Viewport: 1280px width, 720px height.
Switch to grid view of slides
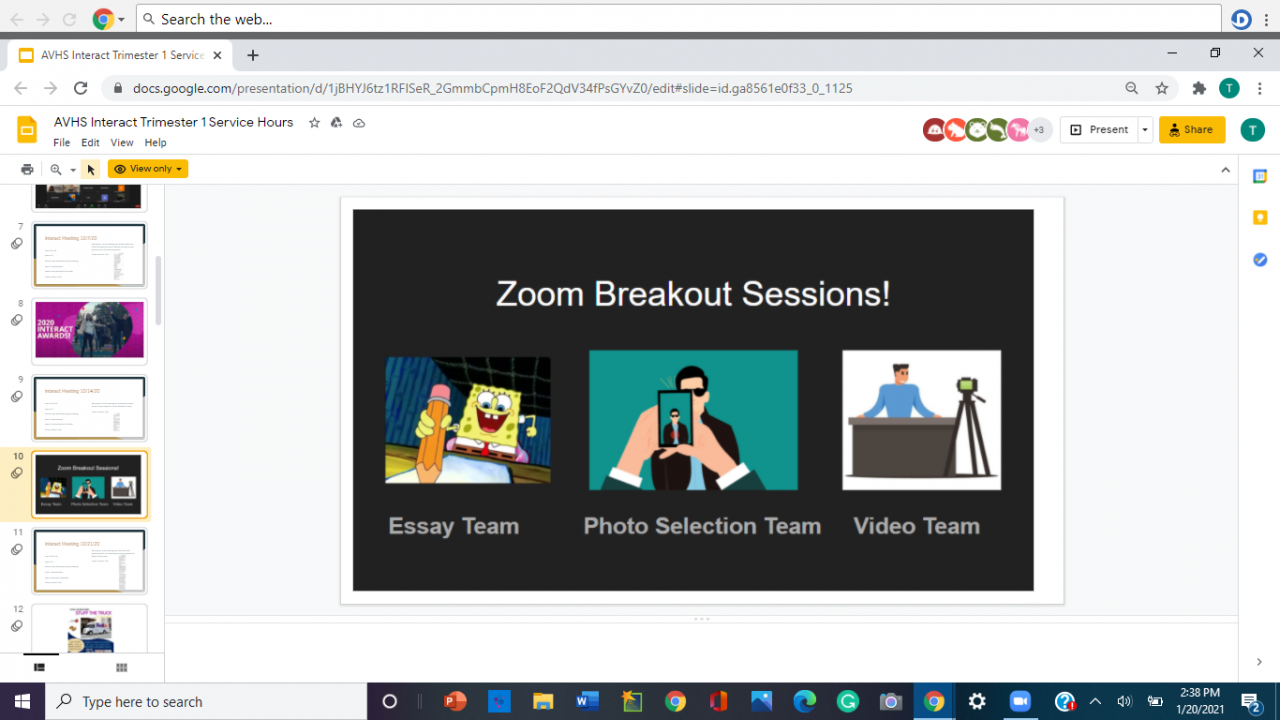pos(122,667)
